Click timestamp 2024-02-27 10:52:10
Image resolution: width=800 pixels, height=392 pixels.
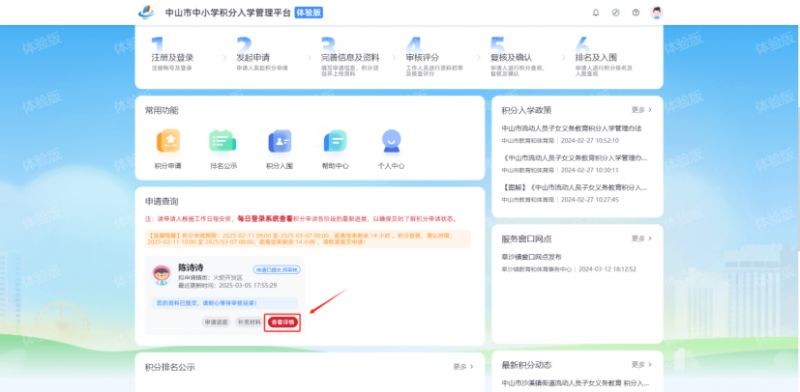590,140
